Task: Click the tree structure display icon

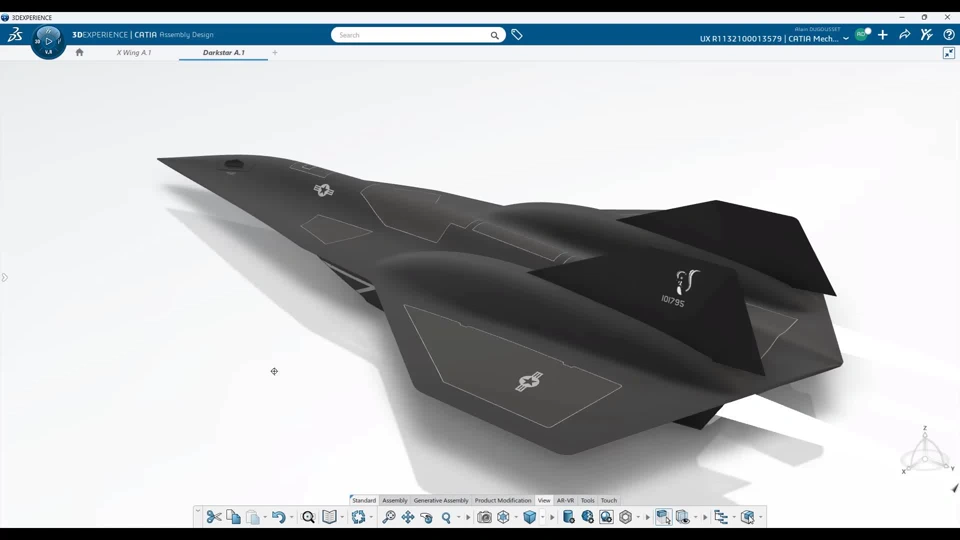Action: coord(721,517)
